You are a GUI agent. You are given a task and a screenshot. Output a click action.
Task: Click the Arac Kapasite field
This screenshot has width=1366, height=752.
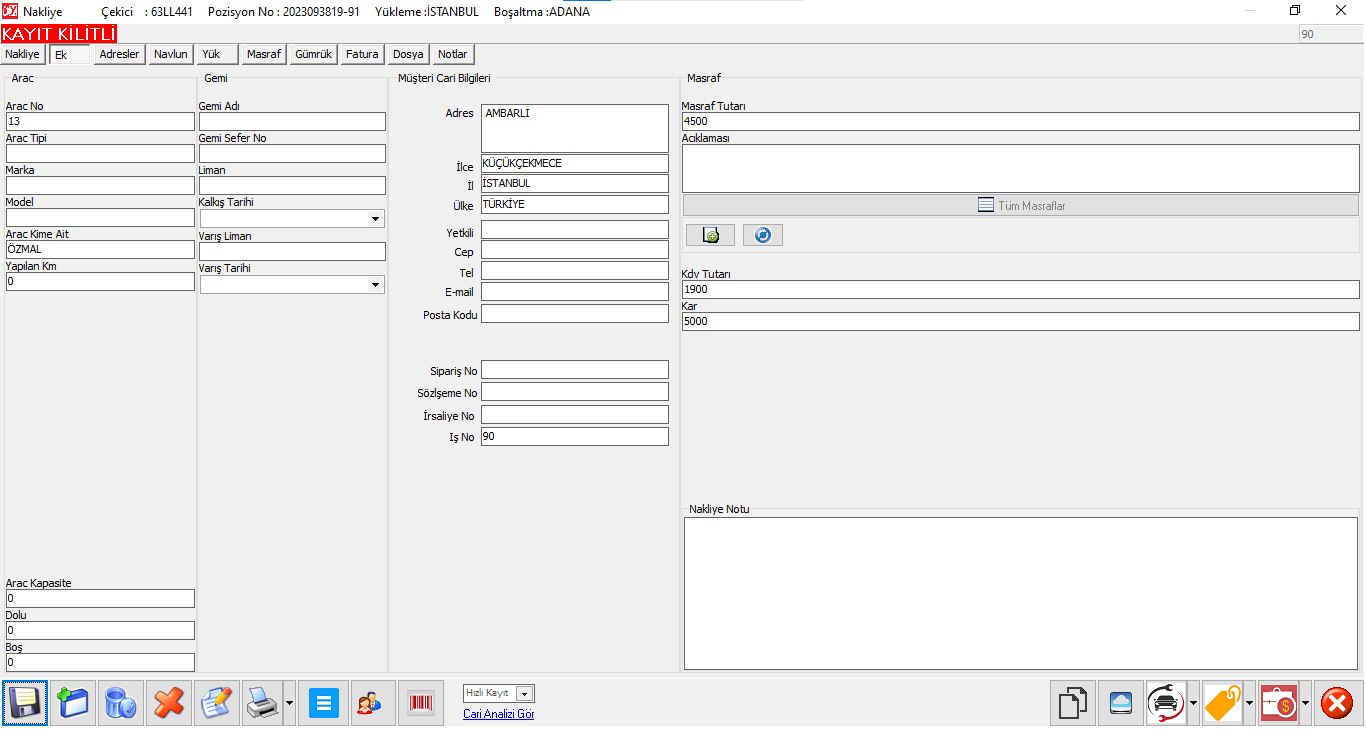point(100,598)
